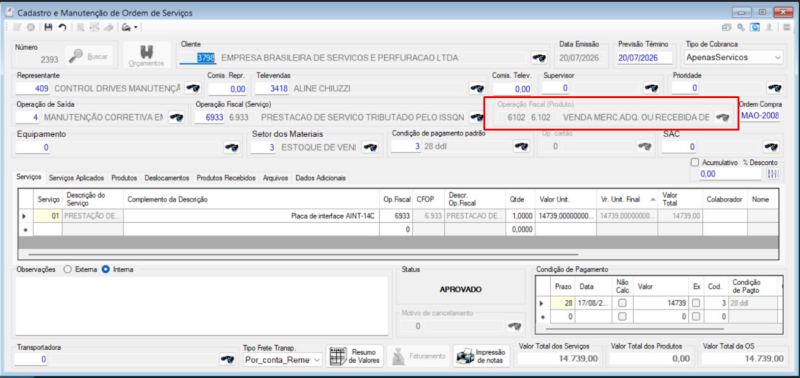Click the save floppy disk toolbar icon
The image size is (800, 378).
[x=48, y=27]
